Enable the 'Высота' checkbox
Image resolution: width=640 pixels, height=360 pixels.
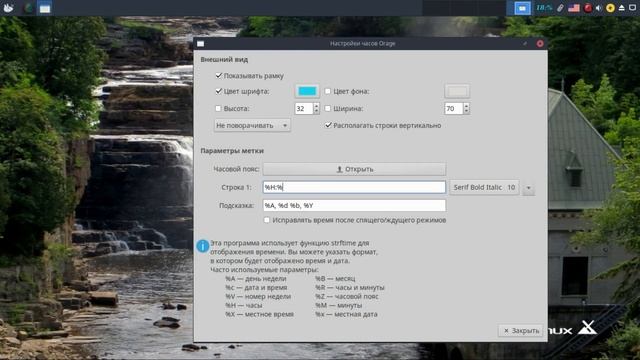(218, 108)
